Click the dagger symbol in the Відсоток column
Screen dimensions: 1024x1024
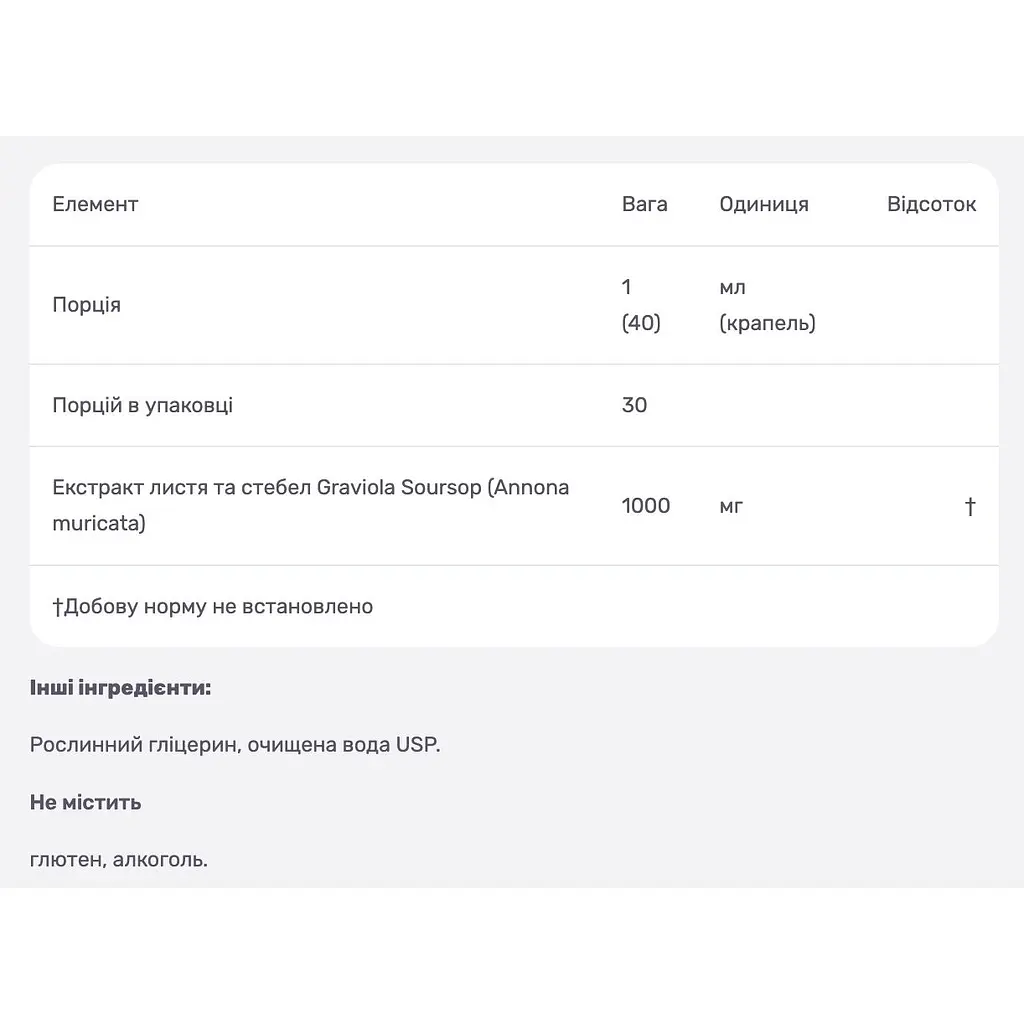[x=970, y=506]
